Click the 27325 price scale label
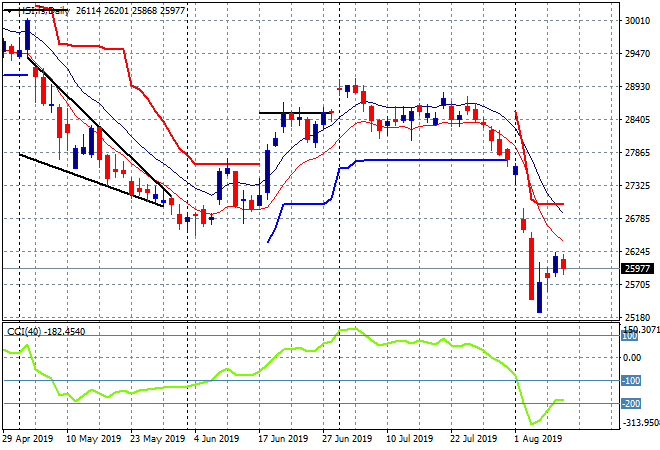660x450 pixels. 637,186
